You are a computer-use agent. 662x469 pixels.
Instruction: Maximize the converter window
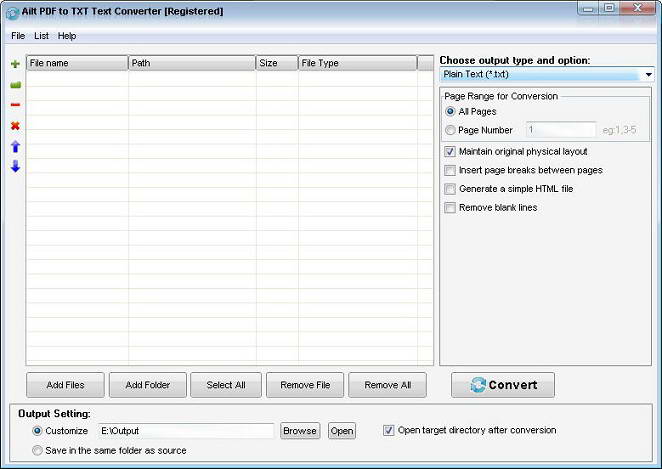point(609,8)
